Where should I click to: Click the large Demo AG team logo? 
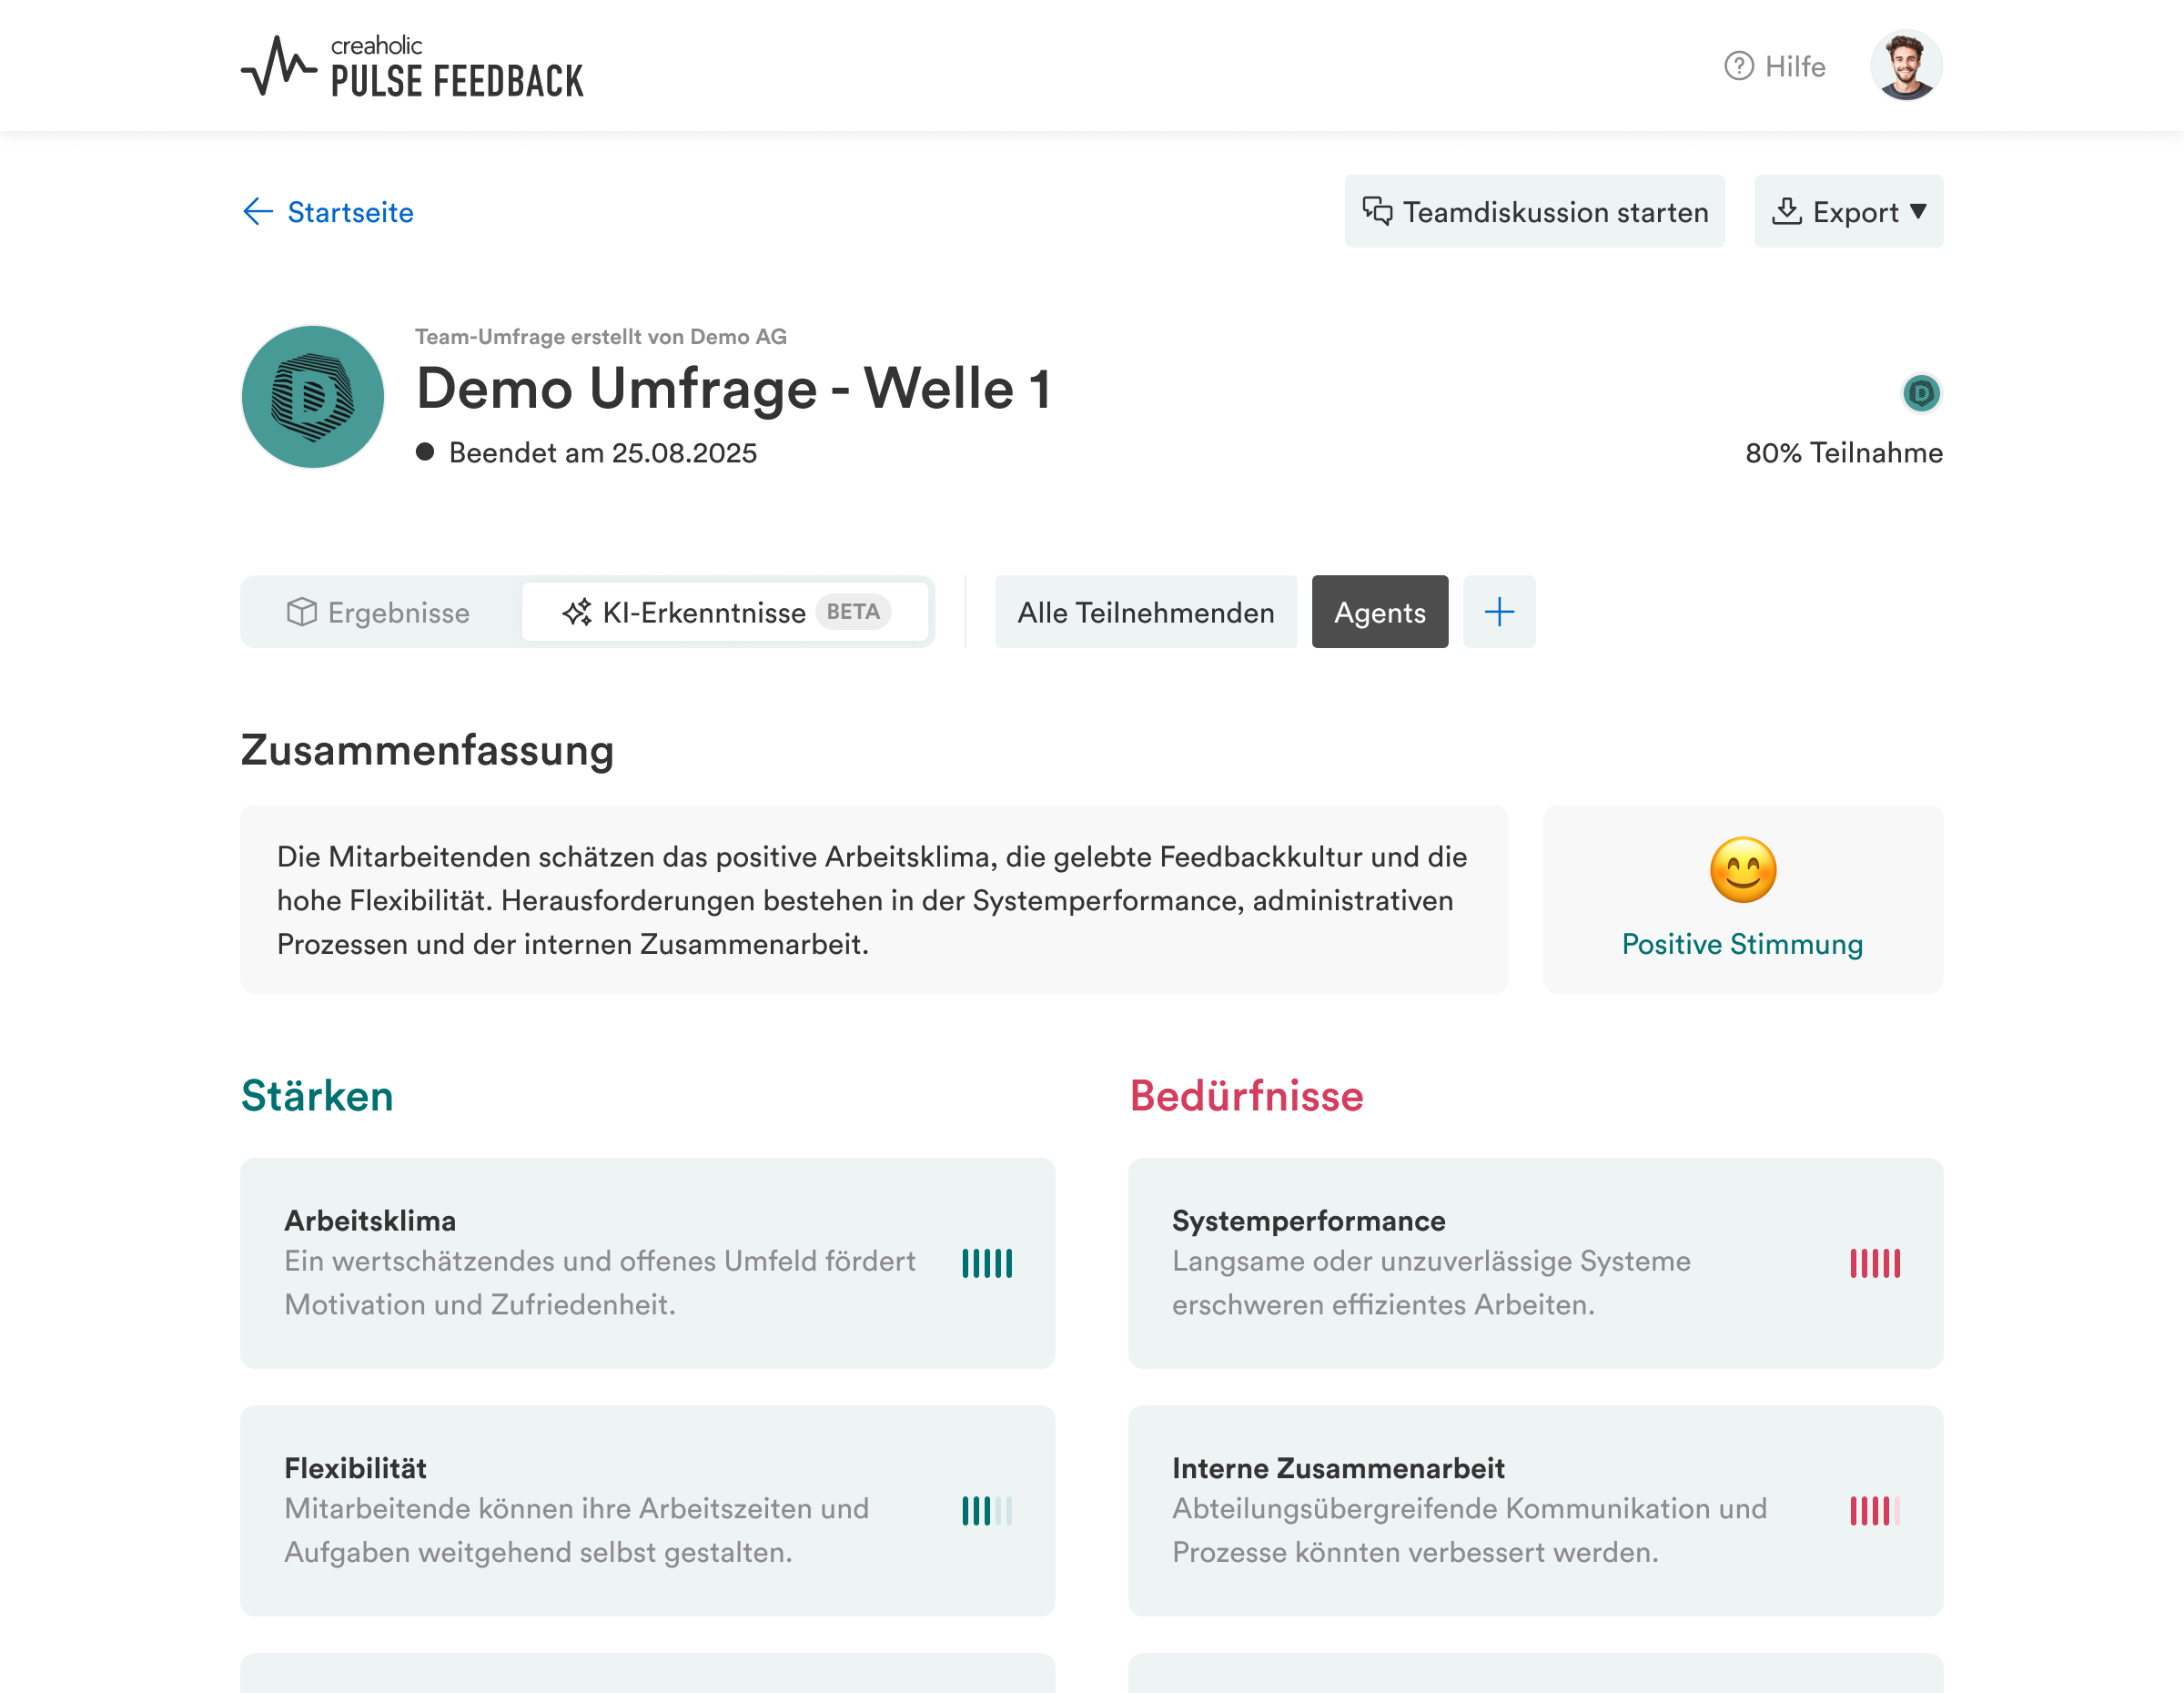[x=313, y=397]
